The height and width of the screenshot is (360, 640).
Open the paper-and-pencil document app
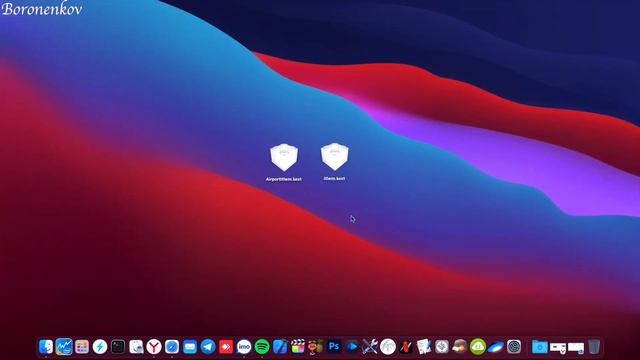(x=424, y=347)
